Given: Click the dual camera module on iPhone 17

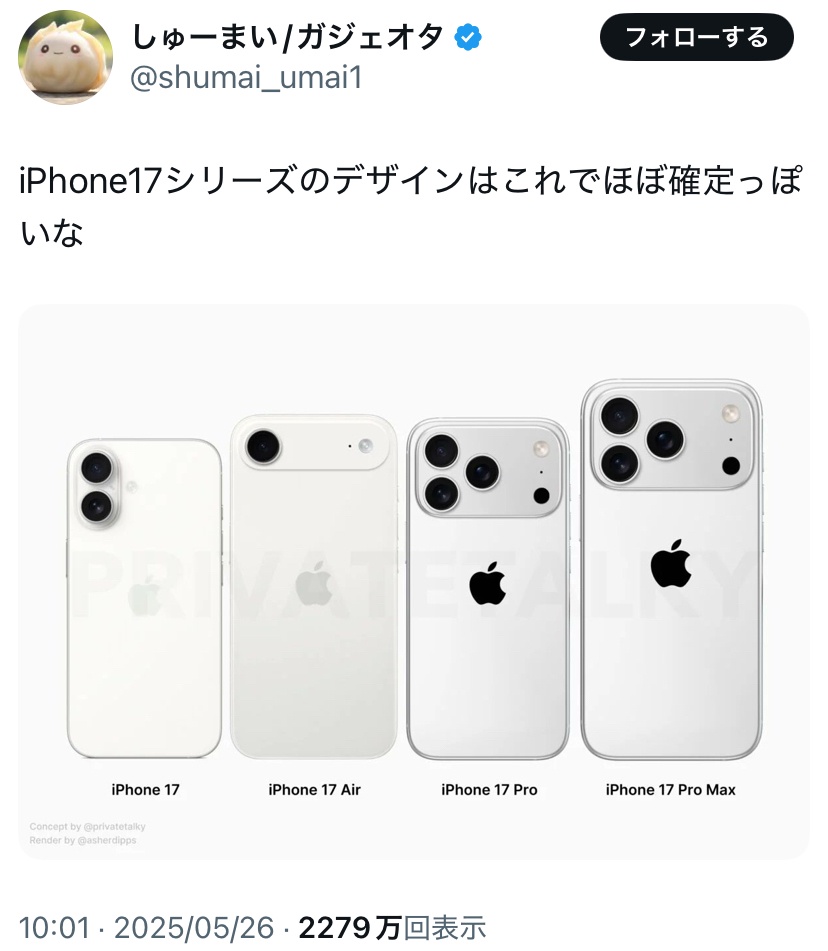Looking at the screenshot, I should 98,488.
